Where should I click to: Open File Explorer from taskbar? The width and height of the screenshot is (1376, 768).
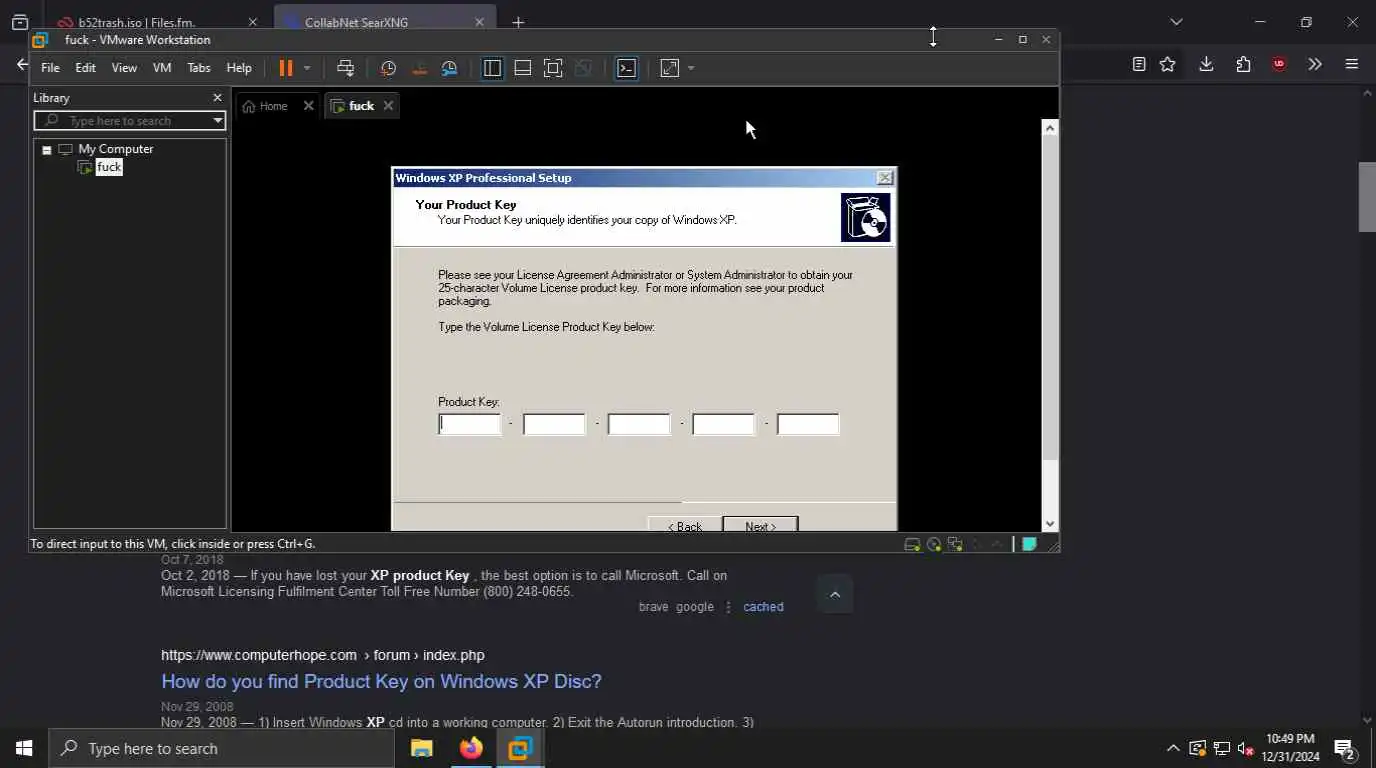point(422,748)
